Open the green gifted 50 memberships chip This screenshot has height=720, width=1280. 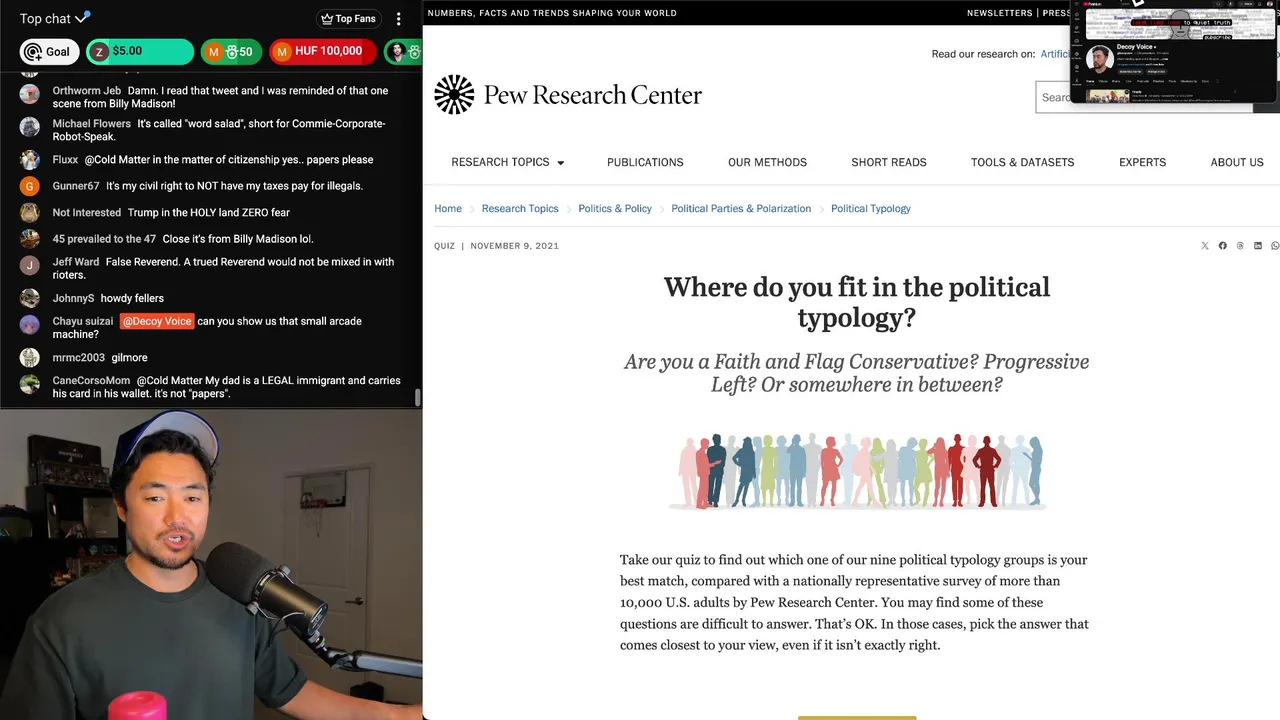coord(231,52)
